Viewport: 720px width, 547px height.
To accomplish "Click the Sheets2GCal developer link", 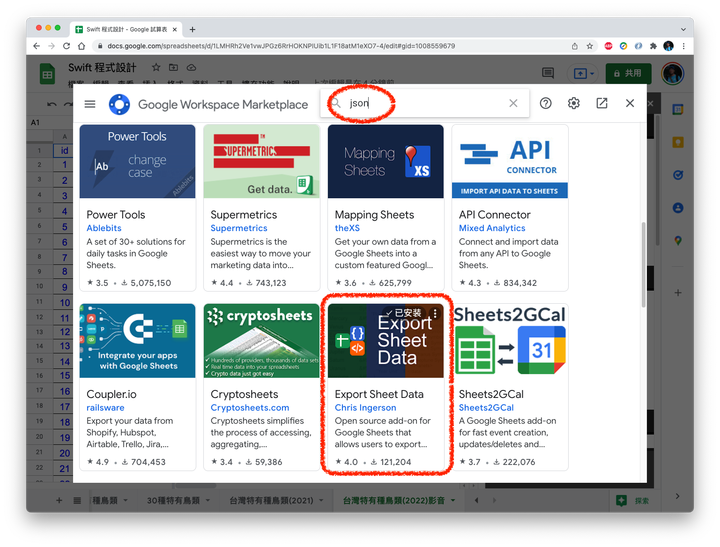I will (486, 407).
